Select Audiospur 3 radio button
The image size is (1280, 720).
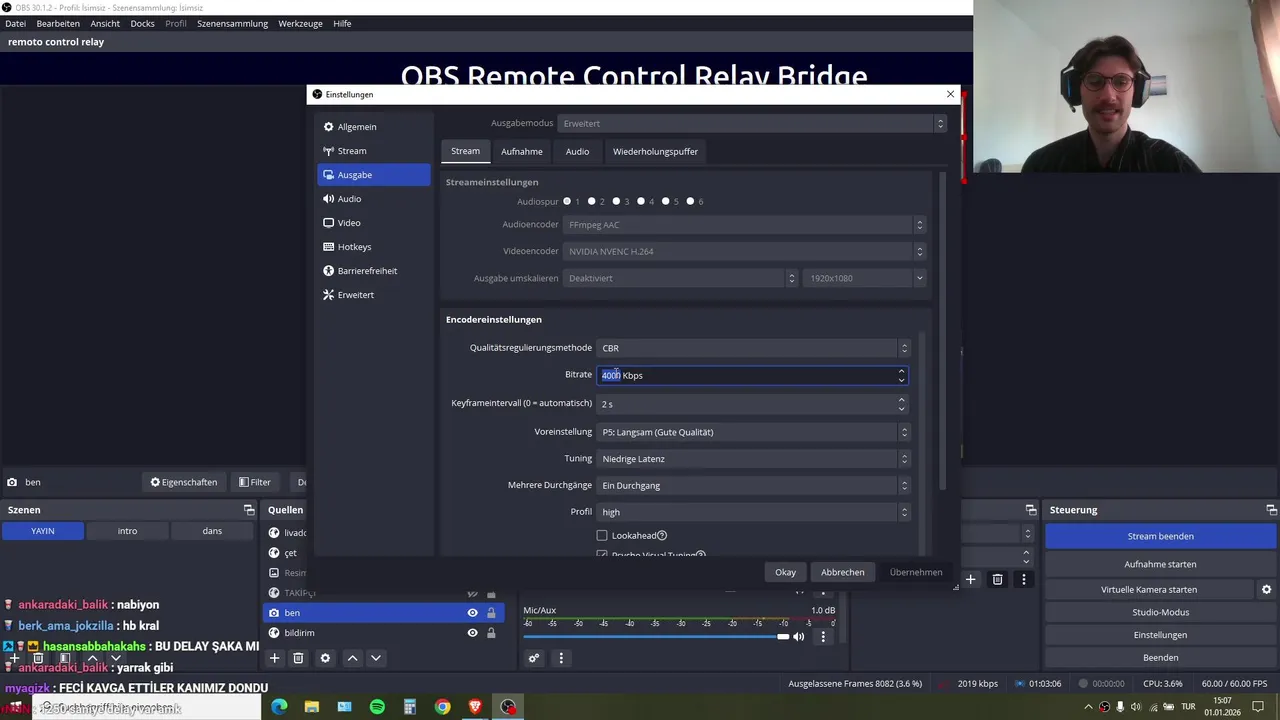pyautogui.click(x=617, y=201)
